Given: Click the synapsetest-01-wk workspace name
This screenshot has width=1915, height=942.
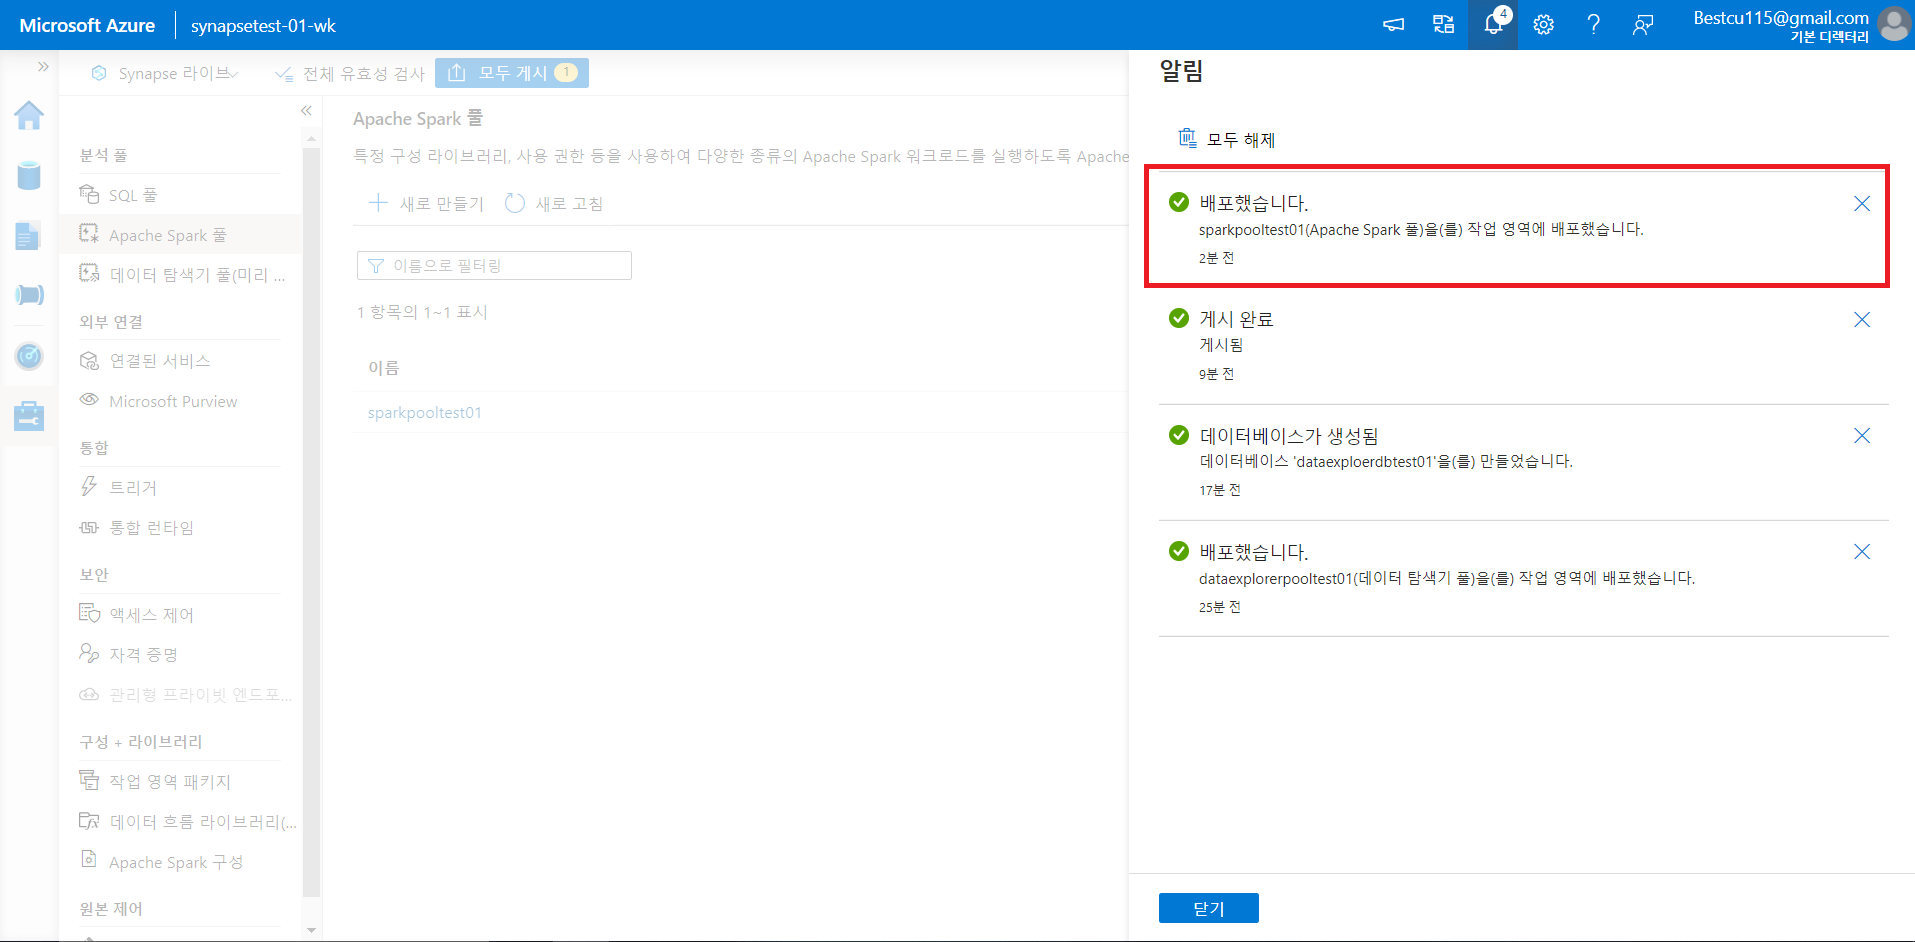Looking at the screenshot, I should tap(263, 25).
